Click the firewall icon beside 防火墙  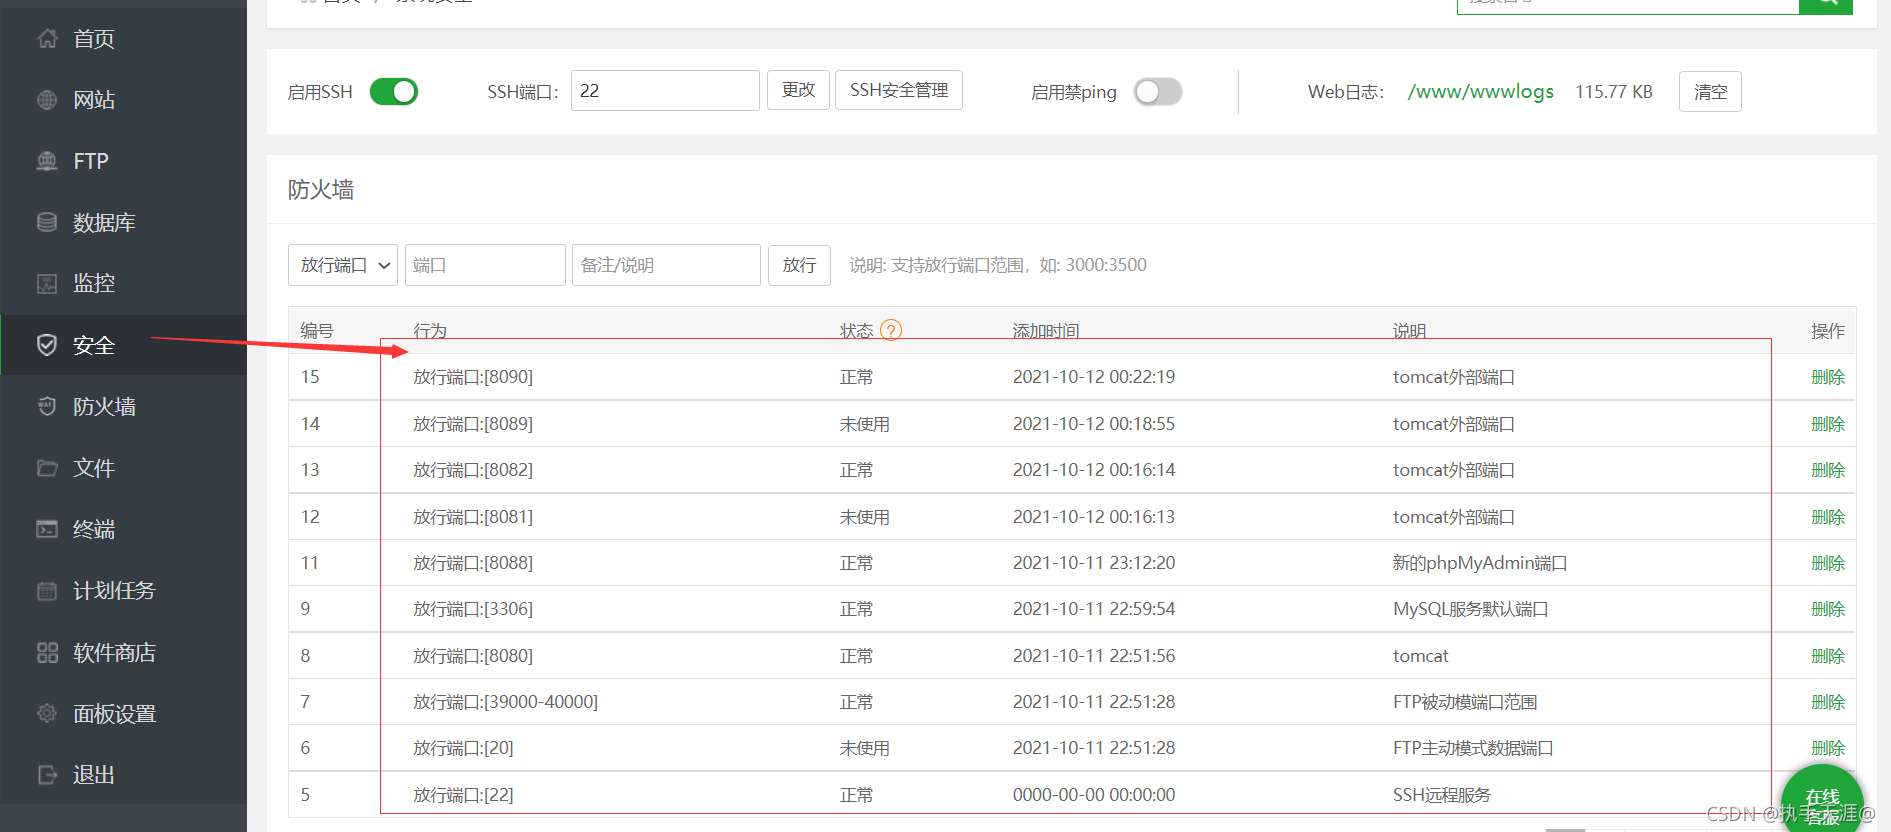pyautogui.click(x=47, y=406)
